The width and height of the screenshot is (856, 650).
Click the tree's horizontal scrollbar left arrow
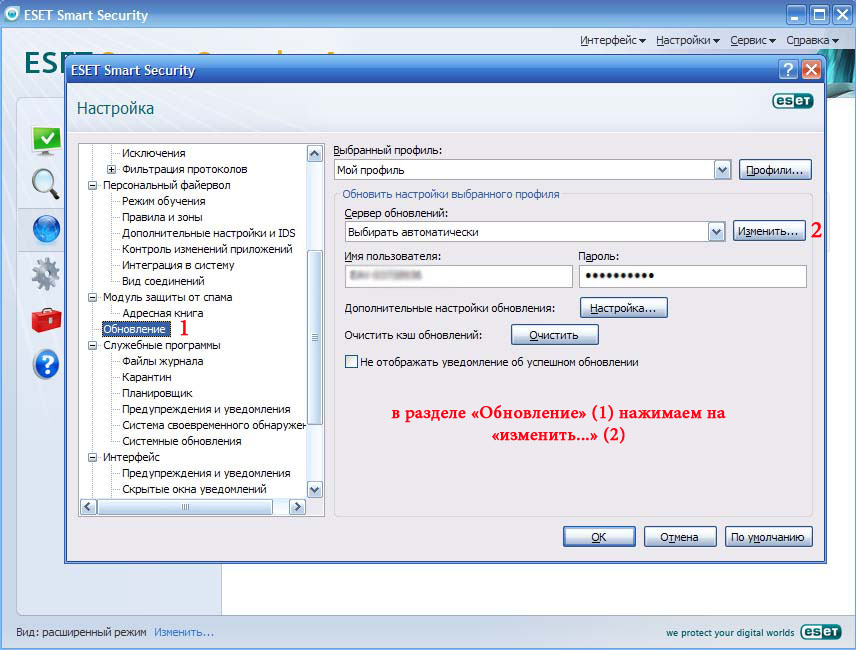(88, 507)
